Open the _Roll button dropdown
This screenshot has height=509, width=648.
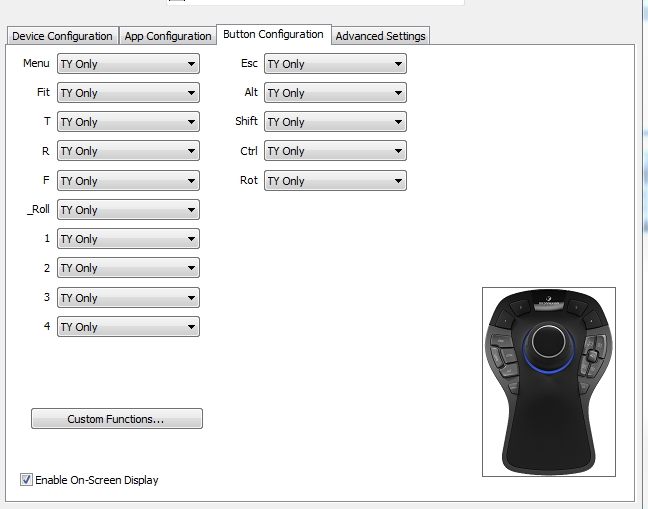pyautogui.click(x=128, y=209)
